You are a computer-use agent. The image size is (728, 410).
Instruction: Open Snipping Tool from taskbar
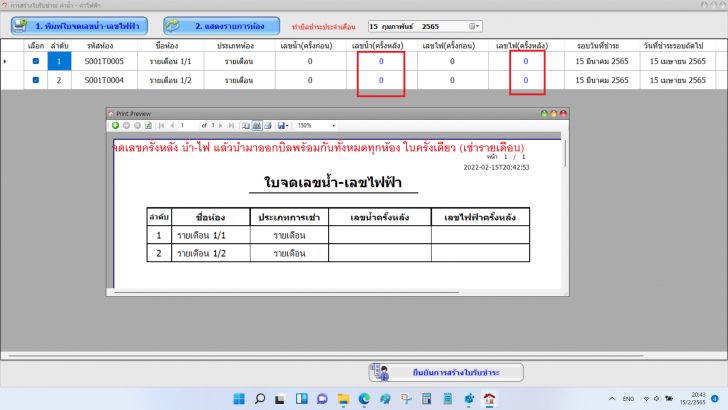tap(406, 399)
